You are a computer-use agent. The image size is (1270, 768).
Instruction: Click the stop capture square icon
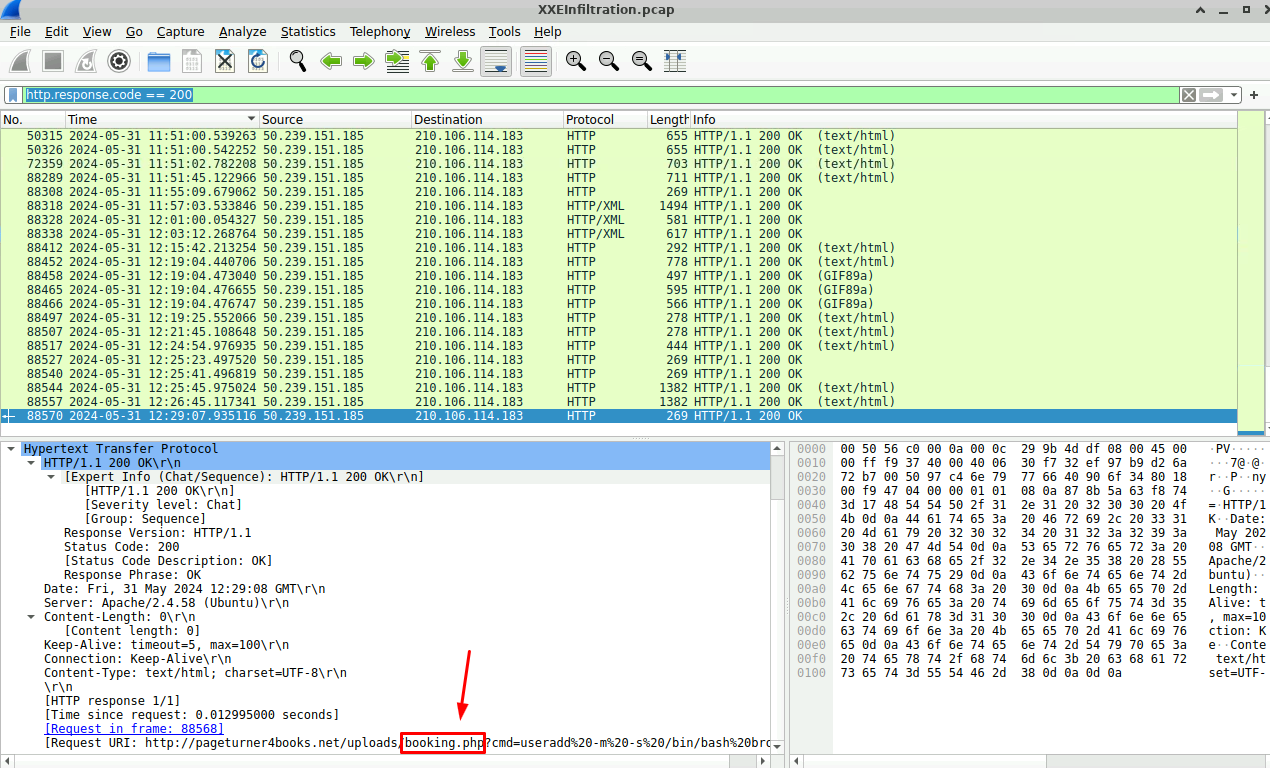(x=53, y=61)
